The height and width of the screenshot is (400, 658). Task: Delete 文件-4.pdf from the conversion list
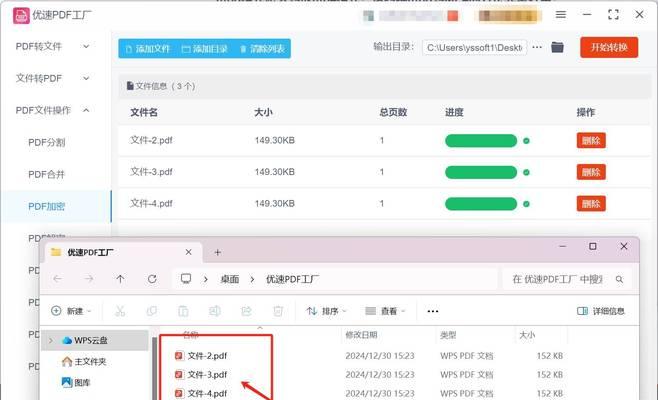tap(591, 204)
